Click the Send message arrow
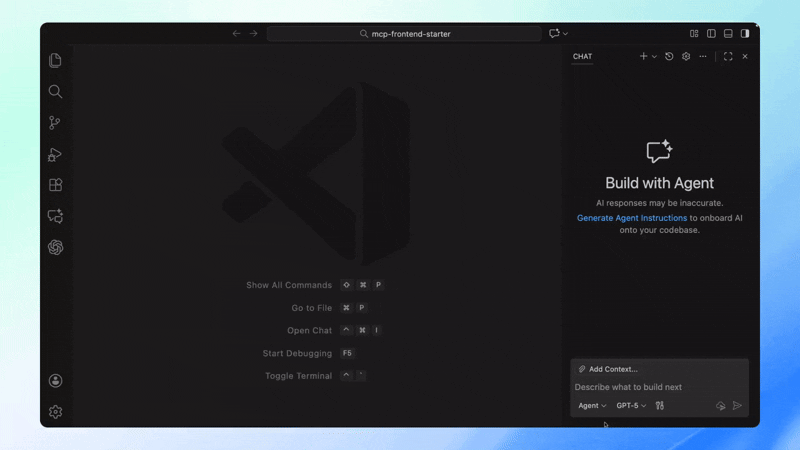 [737, 406]
